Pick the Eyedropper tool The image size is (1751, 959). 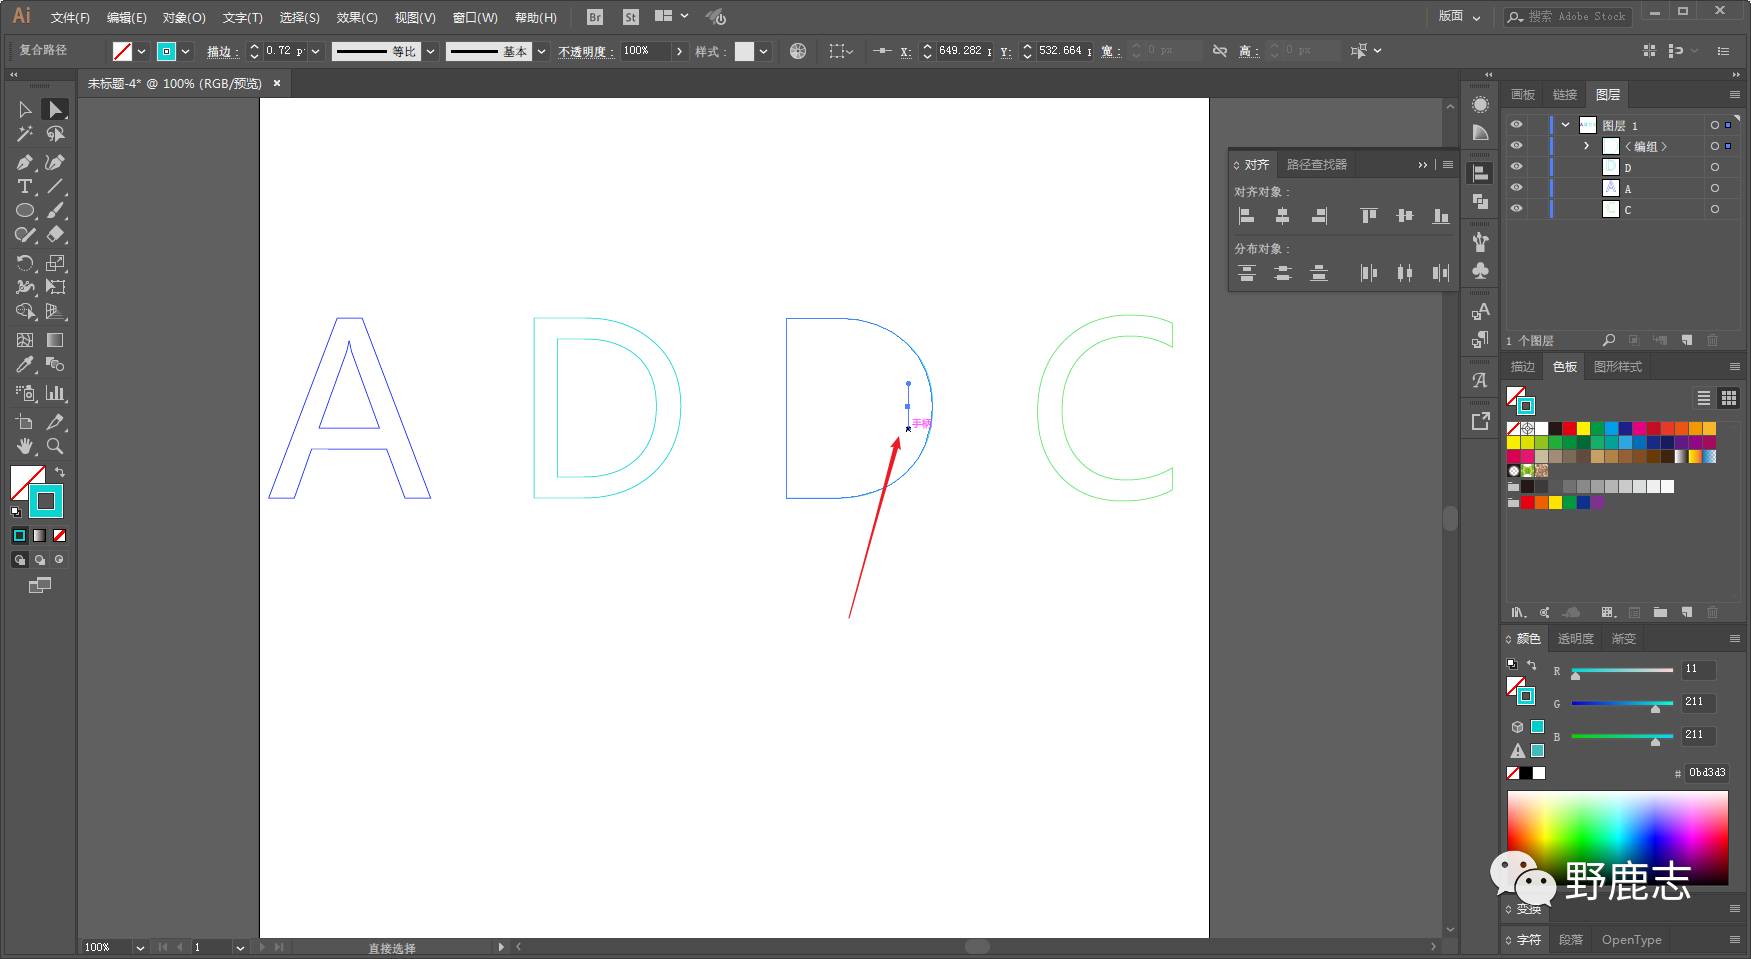tap(25, 365)
